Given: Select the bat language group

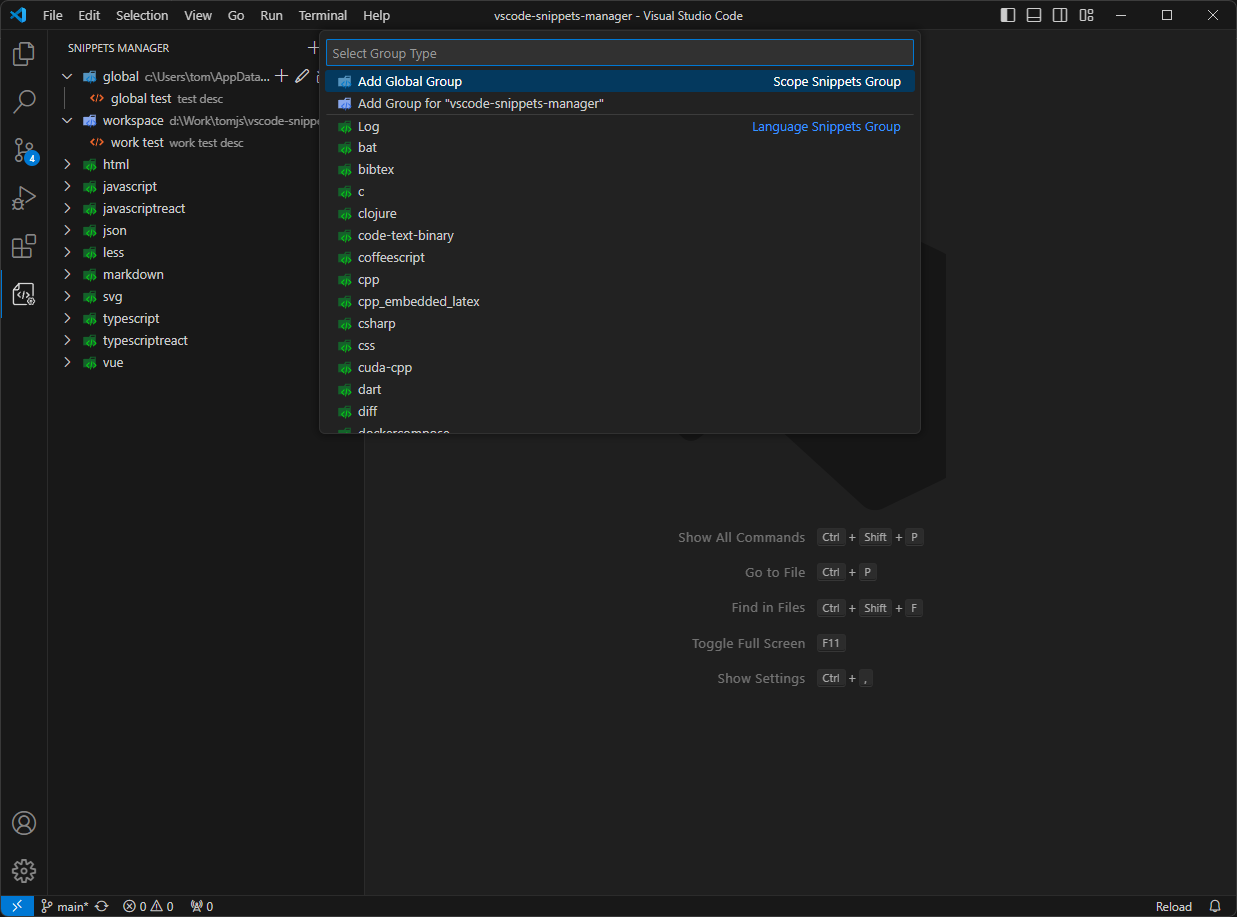Looking at the screenshot, I should point(620,147).
